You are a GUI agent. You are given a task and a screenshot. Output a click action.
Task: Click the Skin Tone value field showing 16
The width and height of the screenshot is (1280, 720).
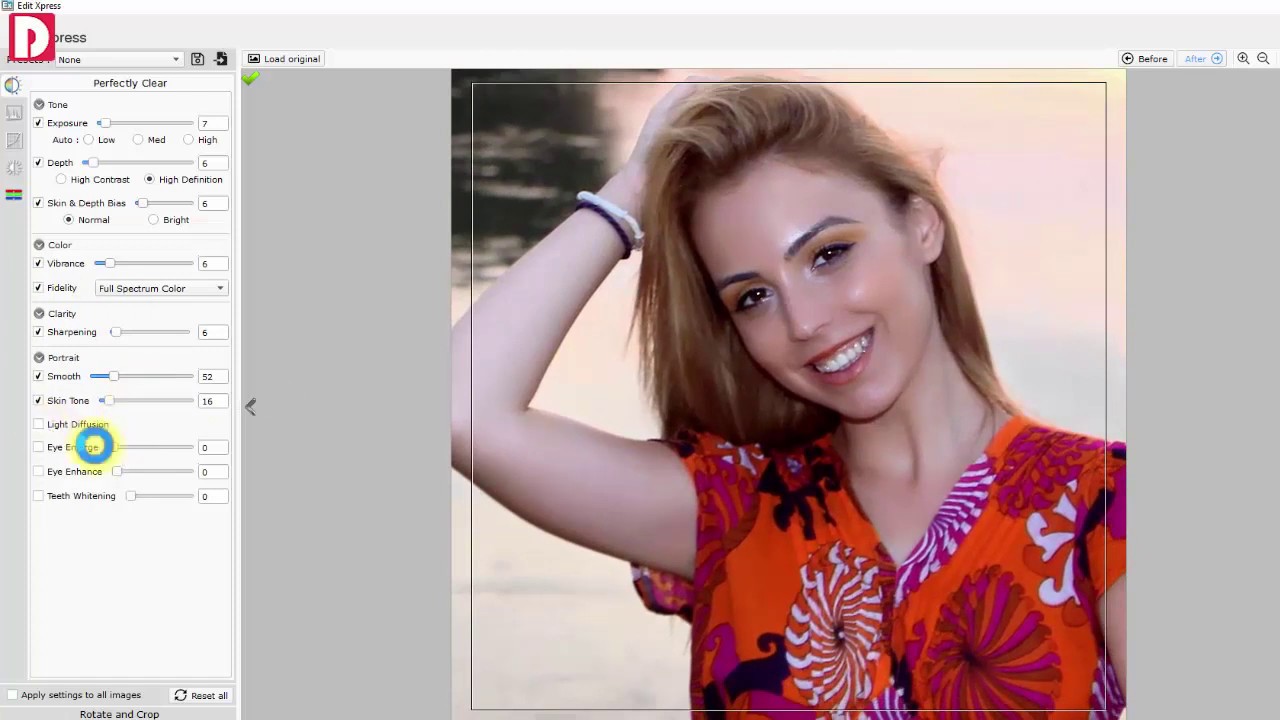[212, 401]
